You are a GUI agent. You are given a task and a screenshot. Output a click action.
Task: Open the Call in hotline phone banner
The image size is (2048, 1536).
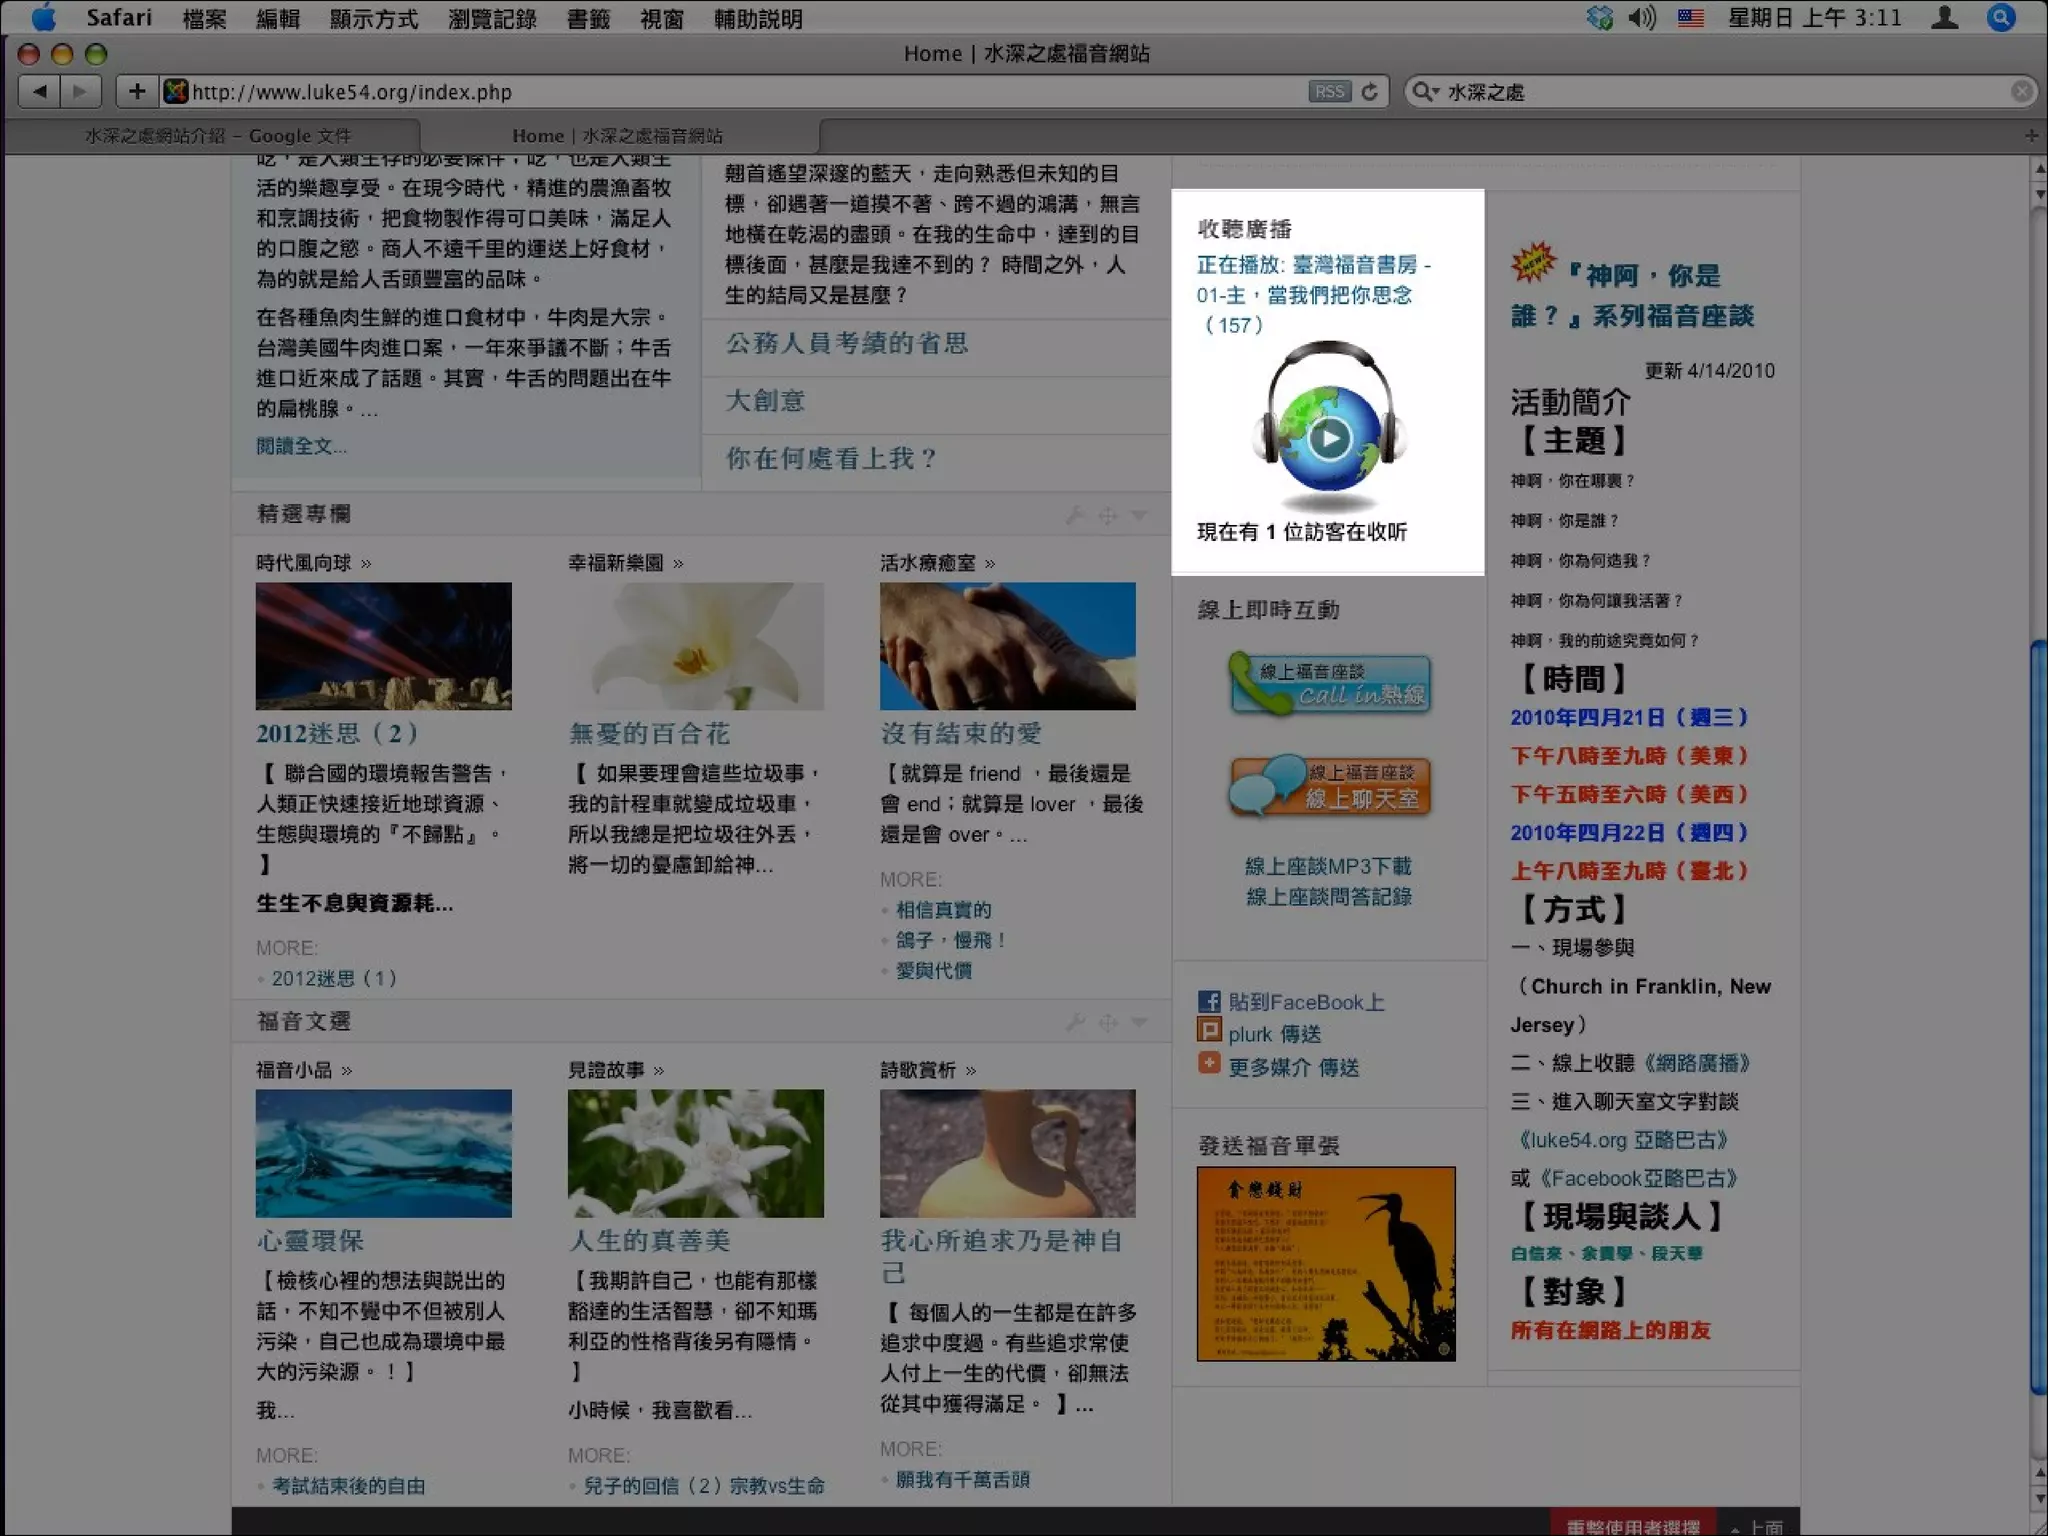1329,684
